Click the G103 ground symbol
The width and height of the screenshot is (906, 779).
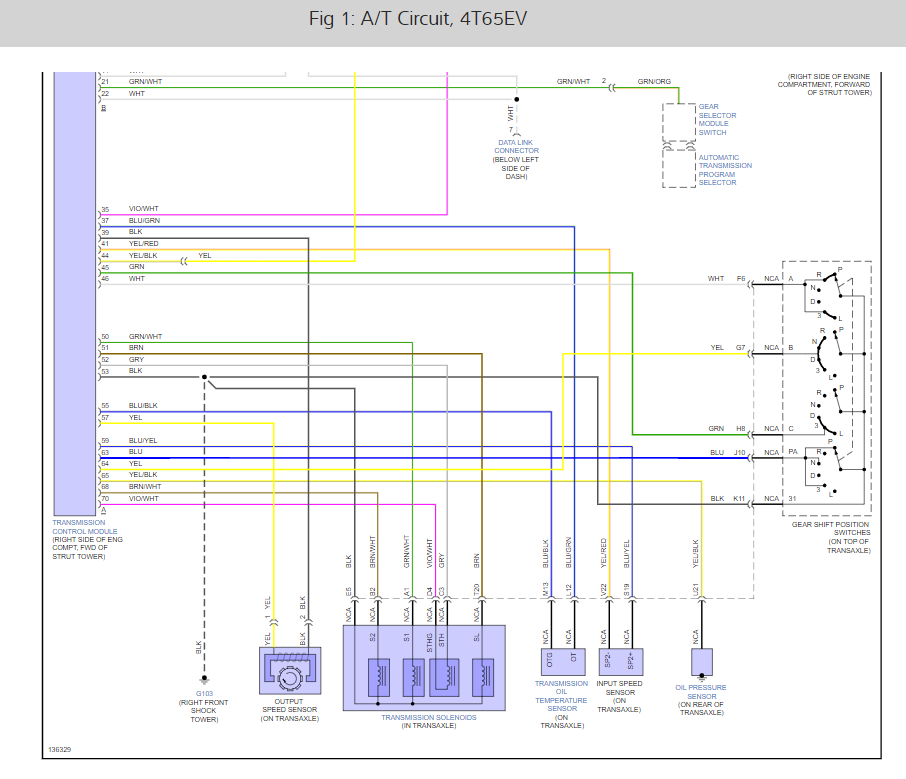(204, 680)
